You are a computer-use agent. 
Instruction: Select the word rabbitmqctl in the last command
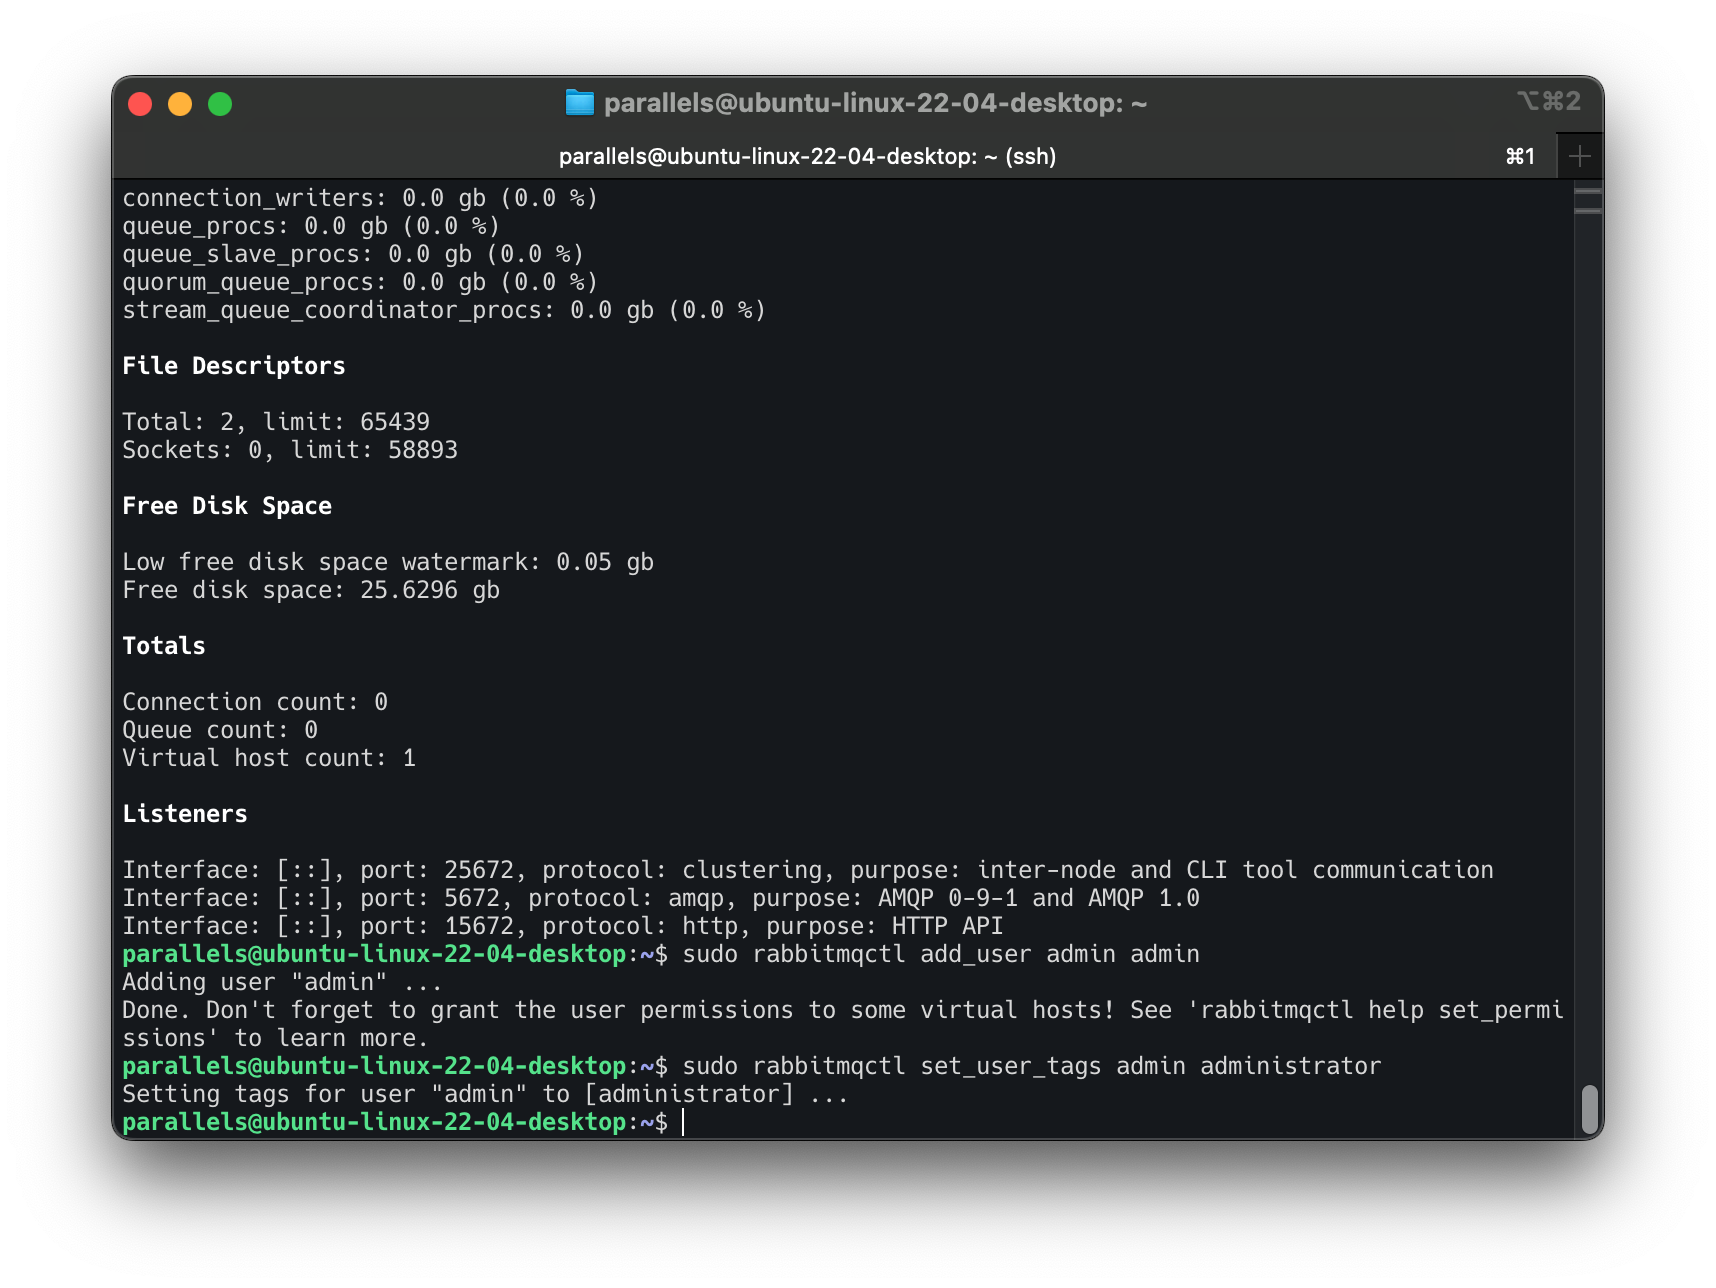(831, 1065)
